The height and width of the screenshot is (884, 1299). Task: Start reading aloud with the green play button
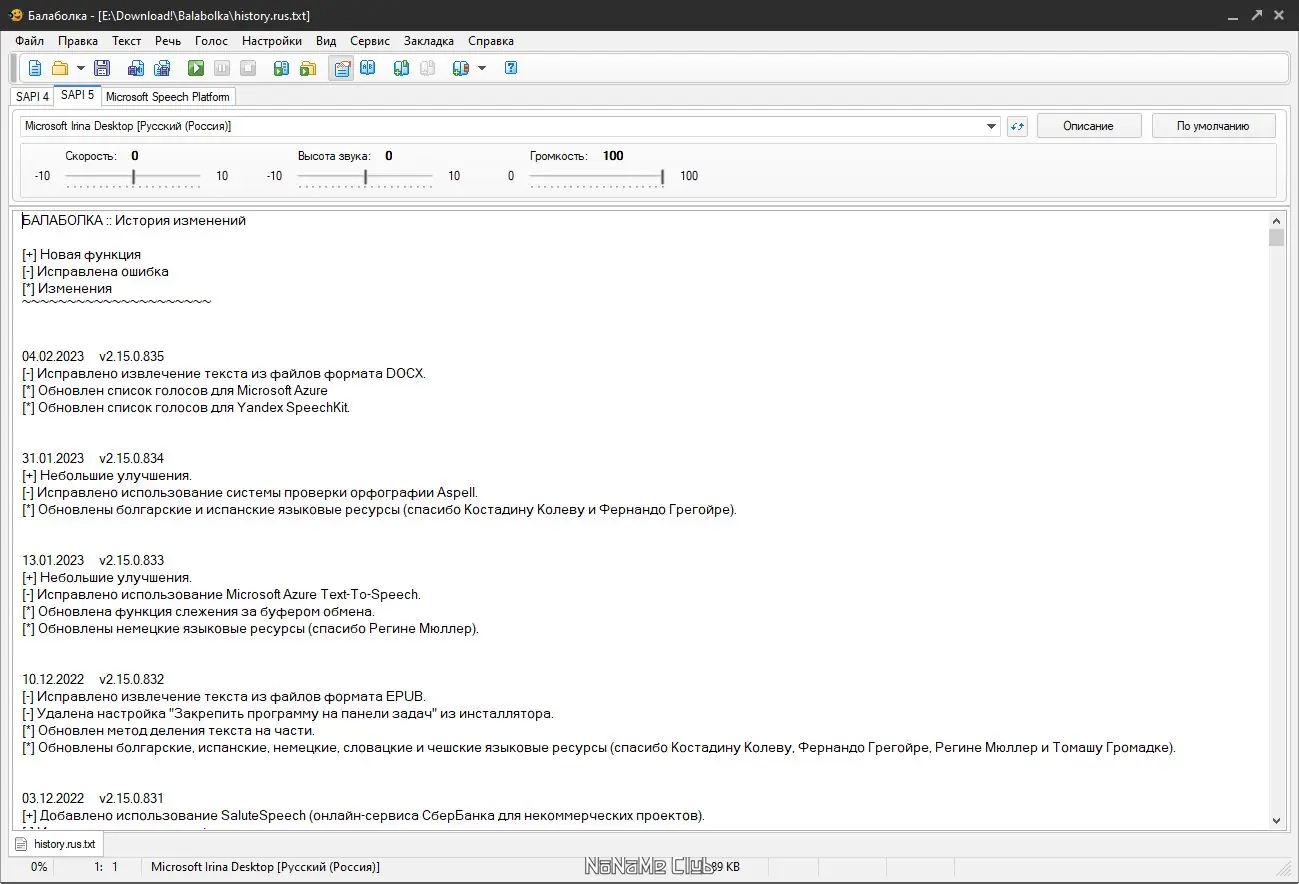(x=196, y=68)
